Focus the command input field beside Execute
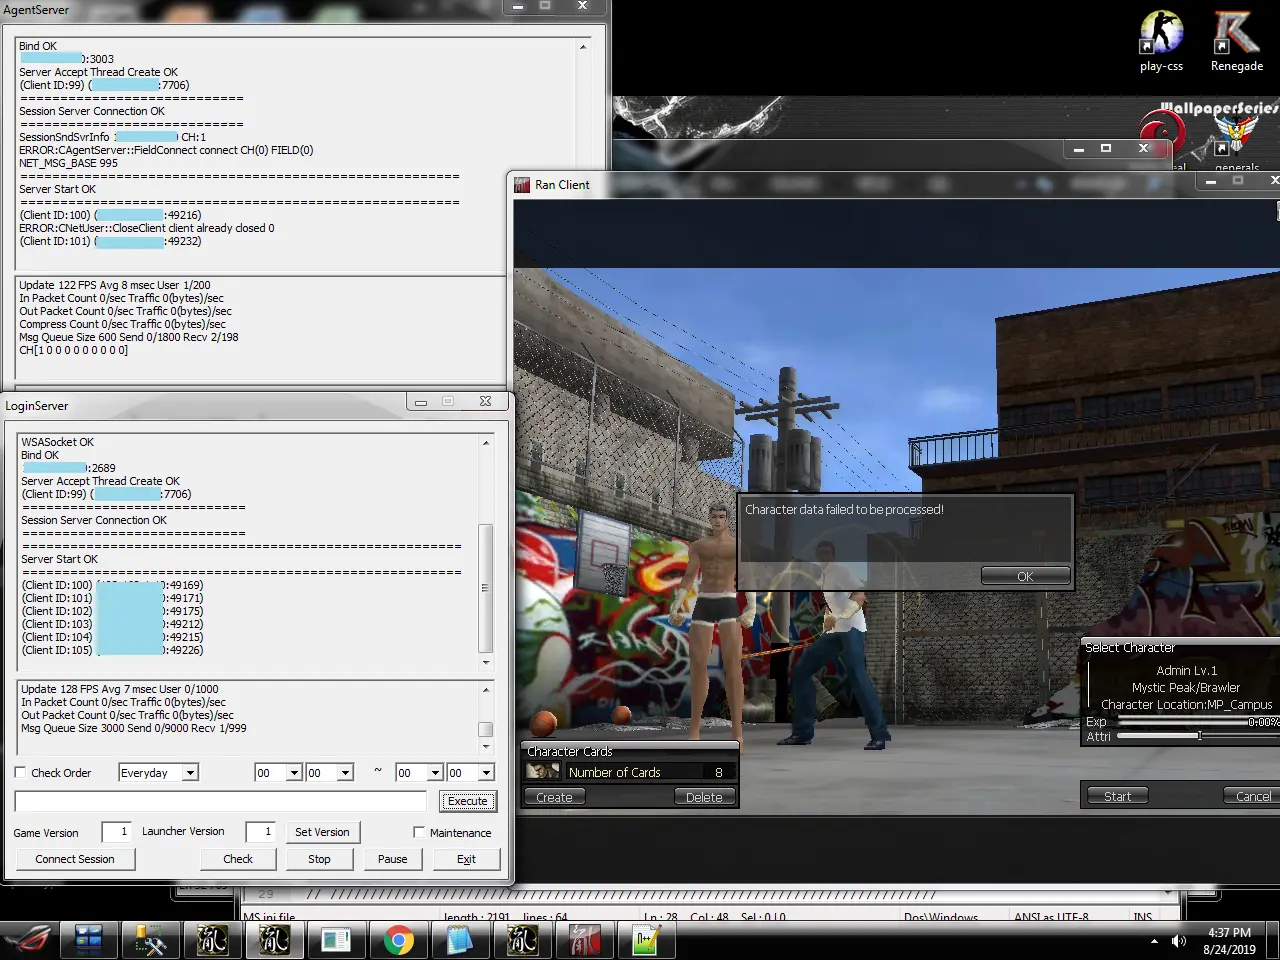 point(221,801)
